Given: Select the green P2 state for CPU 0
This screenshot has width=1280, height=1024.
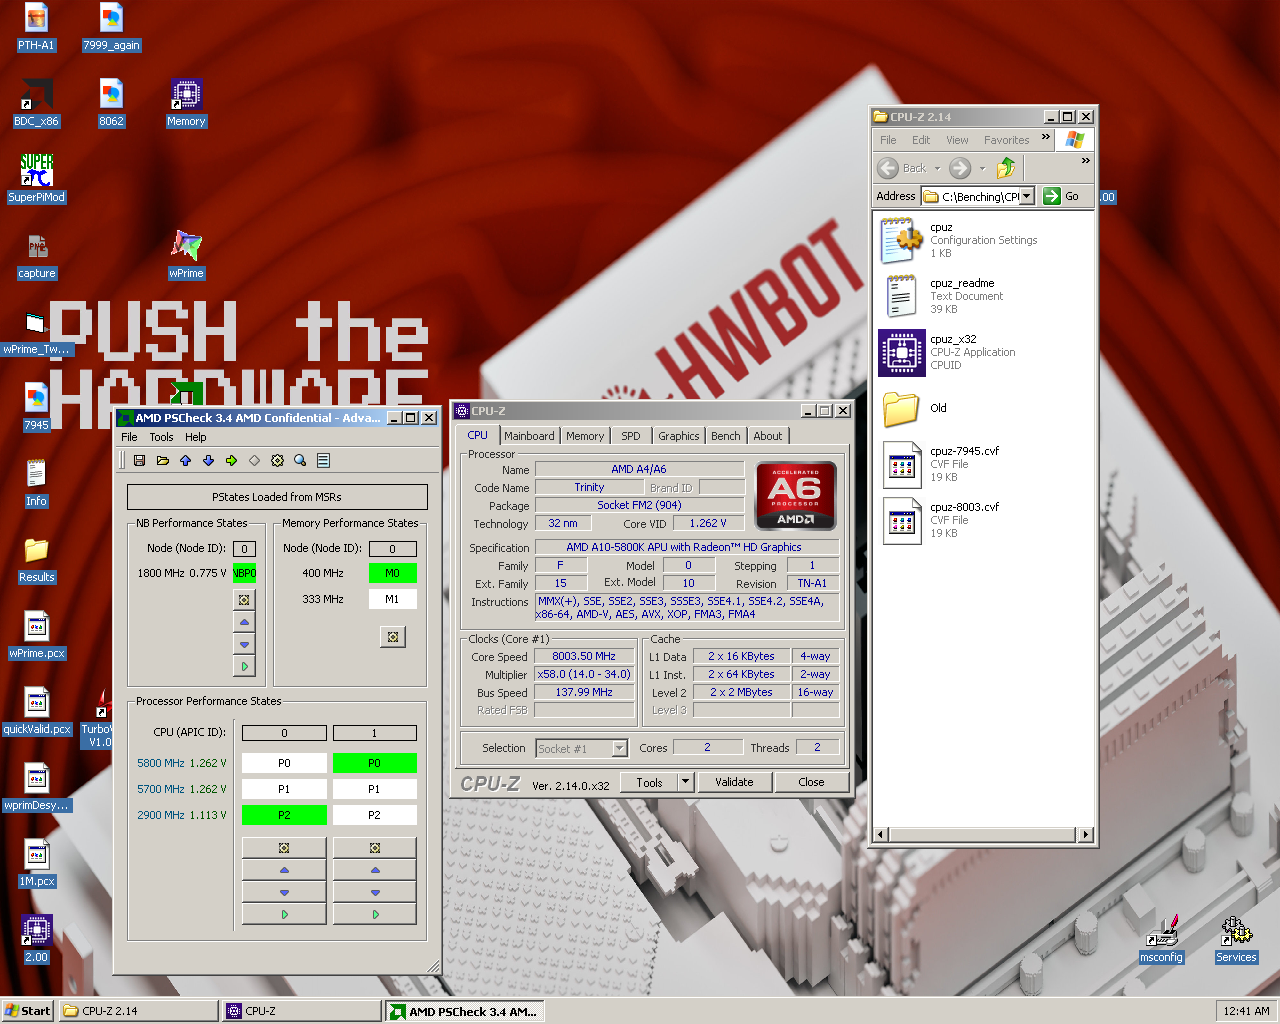Looking at the screenshot, I should click(284, 815).
